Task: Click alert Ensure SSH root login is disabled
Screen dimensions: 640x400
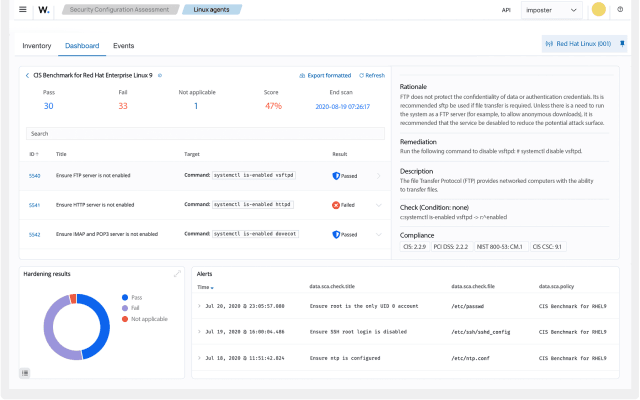Action: pos(358,332)
